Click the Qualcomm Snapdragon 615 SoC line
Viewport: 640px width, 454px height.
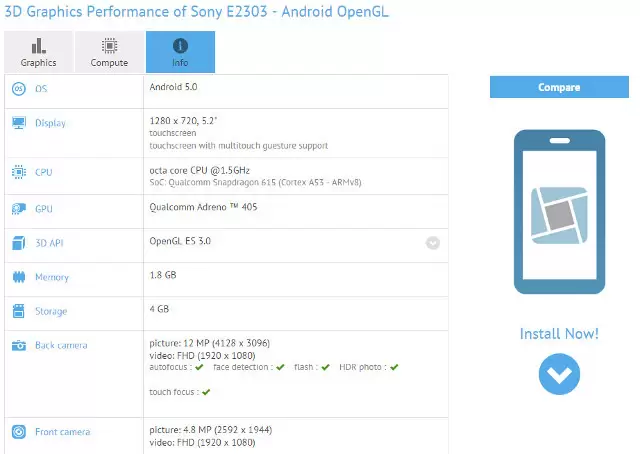coord(256,182)
